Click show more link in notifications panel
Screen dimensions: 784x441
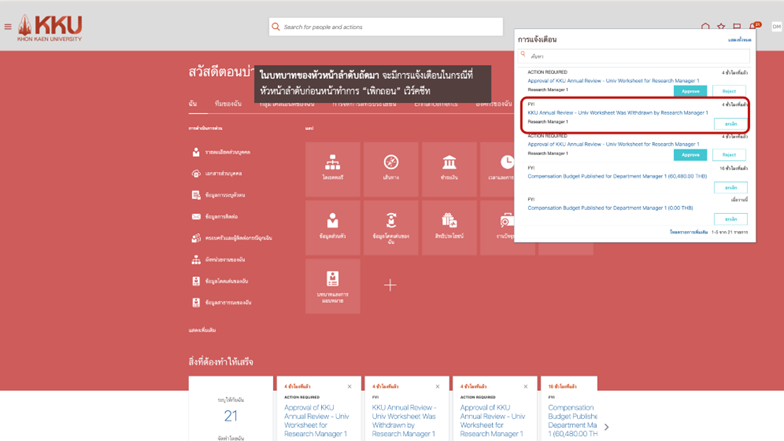pyautogui.click(x=739, y=40)
